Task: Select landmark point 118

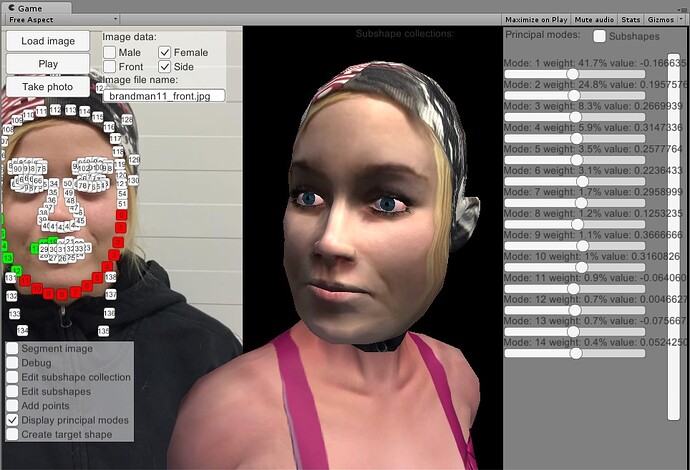Action: tap(118, 152)
